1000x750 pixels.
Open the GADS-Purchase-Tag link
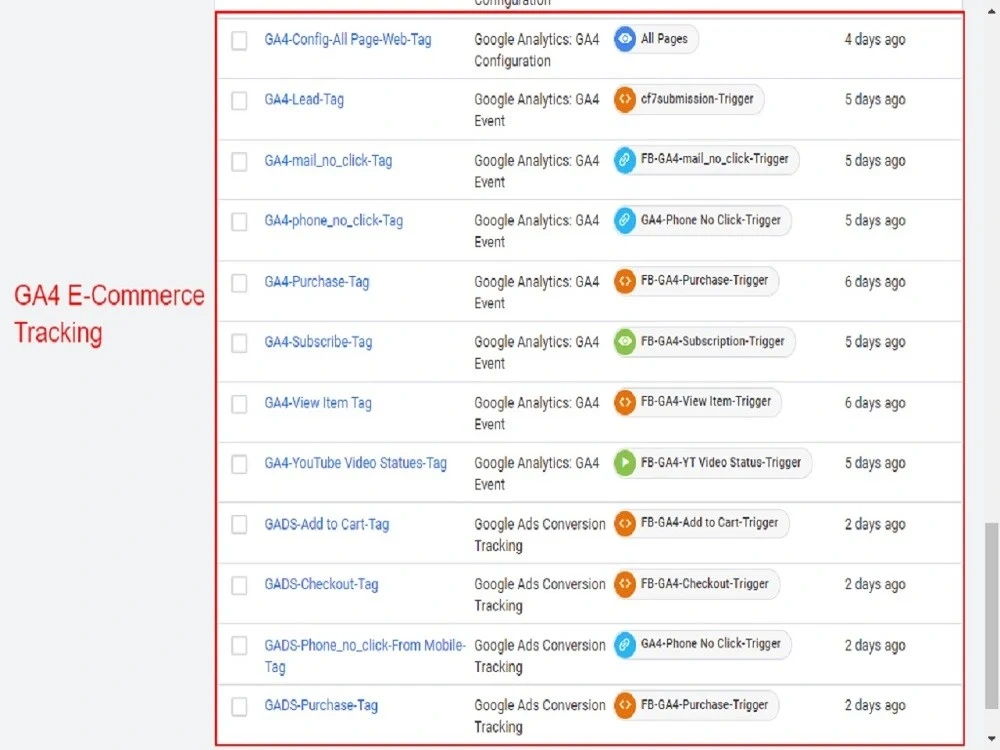click(x=320, y=705)
